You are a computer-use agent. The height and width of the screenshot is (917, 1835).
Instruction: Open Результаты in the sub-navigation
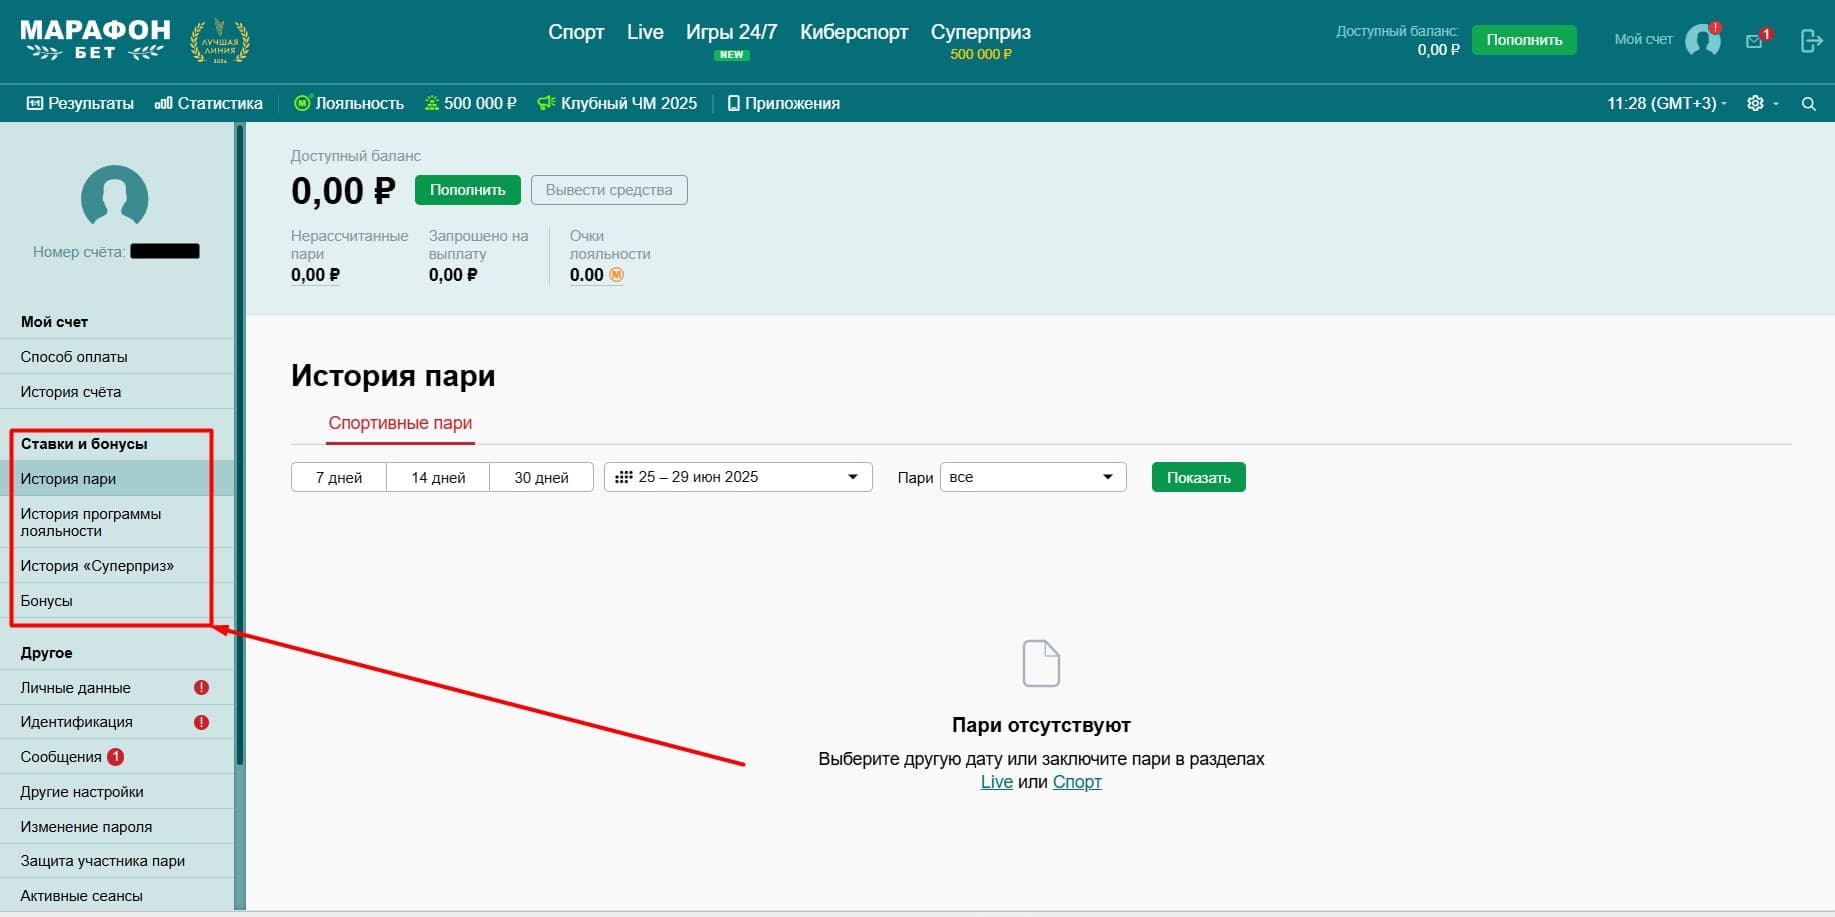(x=80, y=103)
